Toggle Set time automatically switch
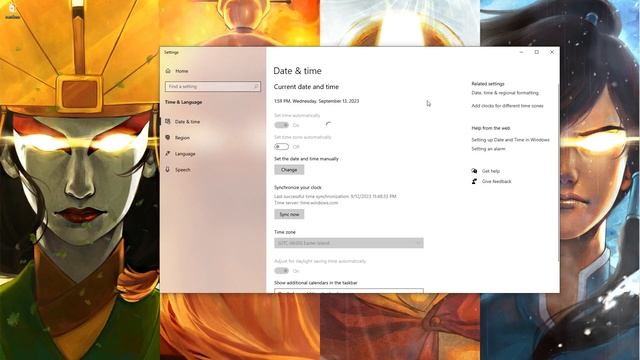The width and height of the screenshot is (640, 360). point(282,125)
